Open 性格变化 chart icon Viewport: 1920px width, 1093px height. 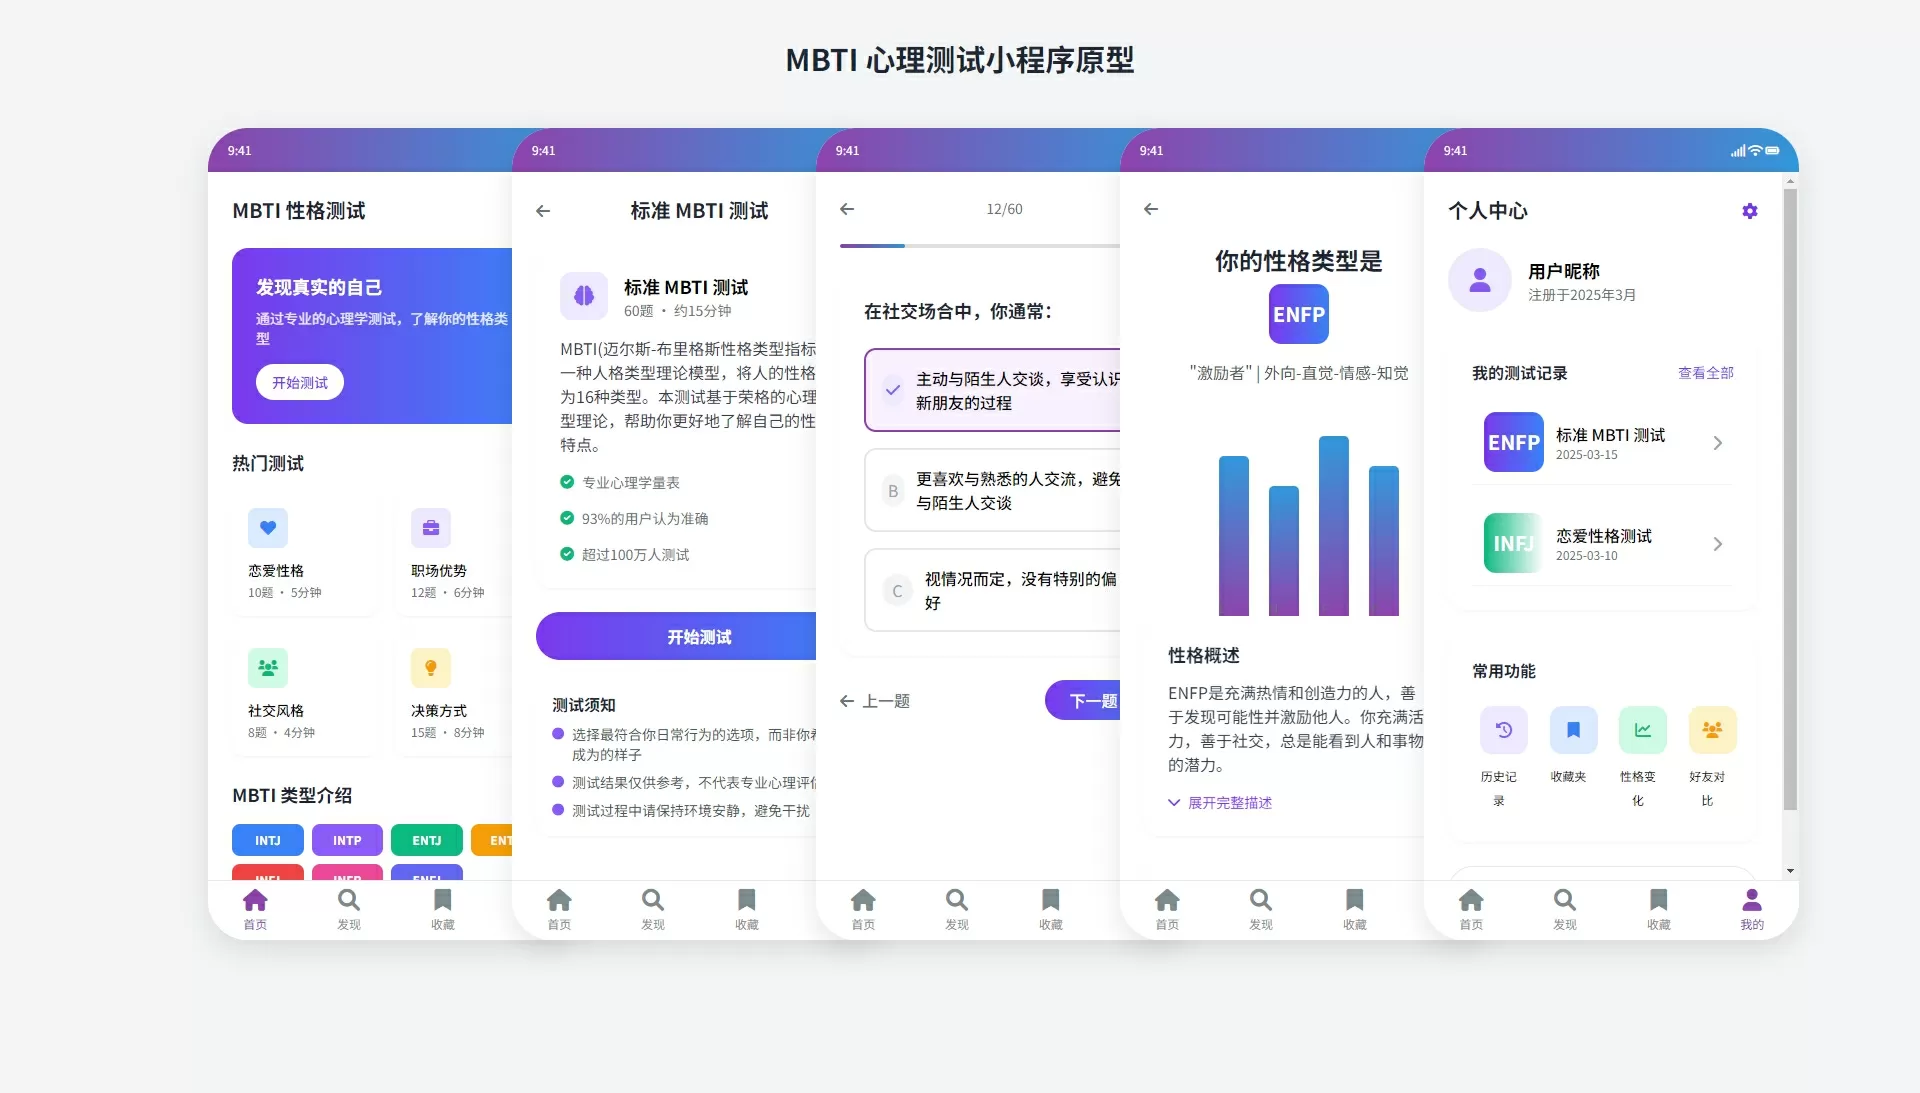click(1642, 730)
